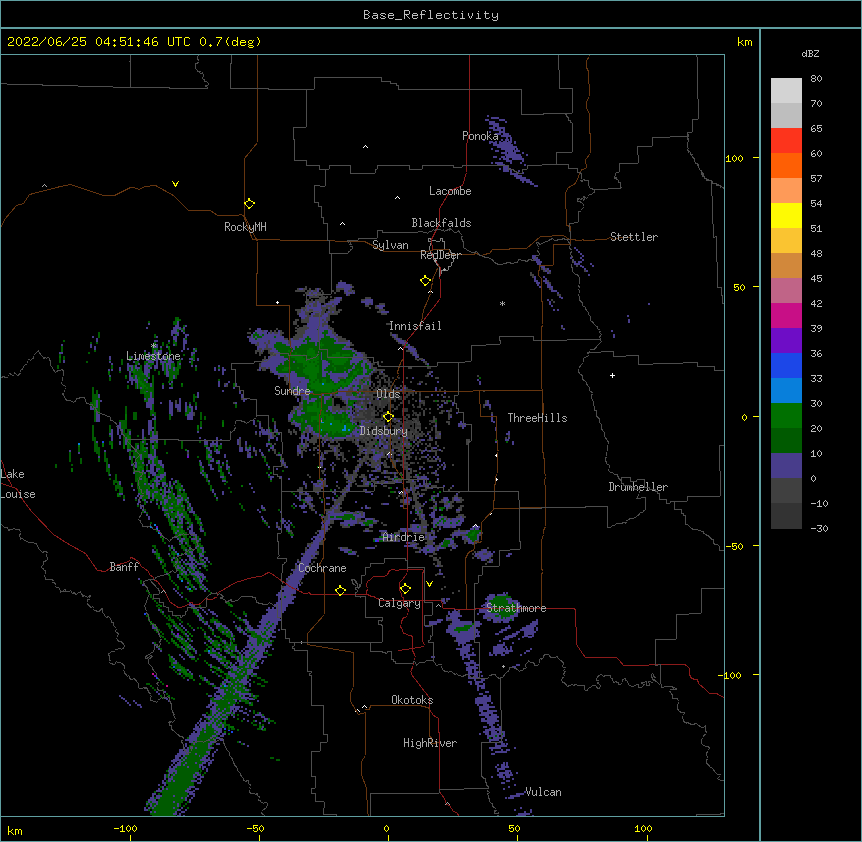This screenshot has height=842, width=862.
Task: Click the red 60-65 dBZ color swatch
Action: point(786,141)
